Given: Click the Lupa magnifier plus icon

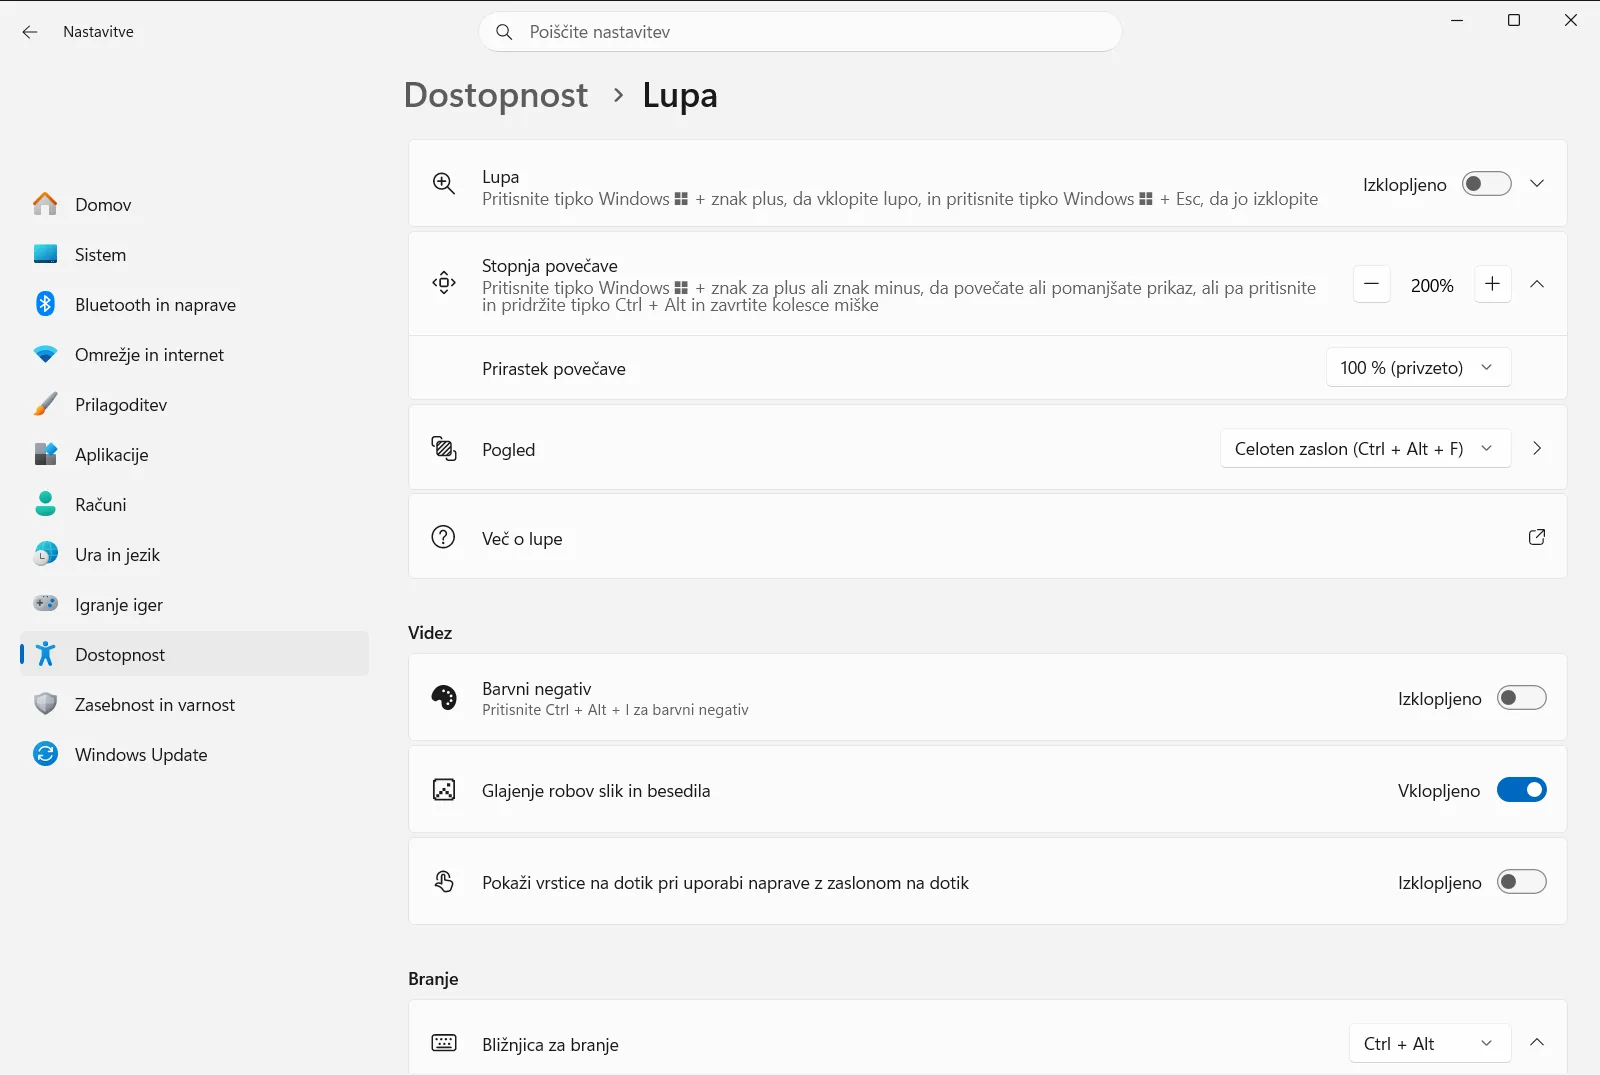Looking at the screenshot, I should 444,183.
